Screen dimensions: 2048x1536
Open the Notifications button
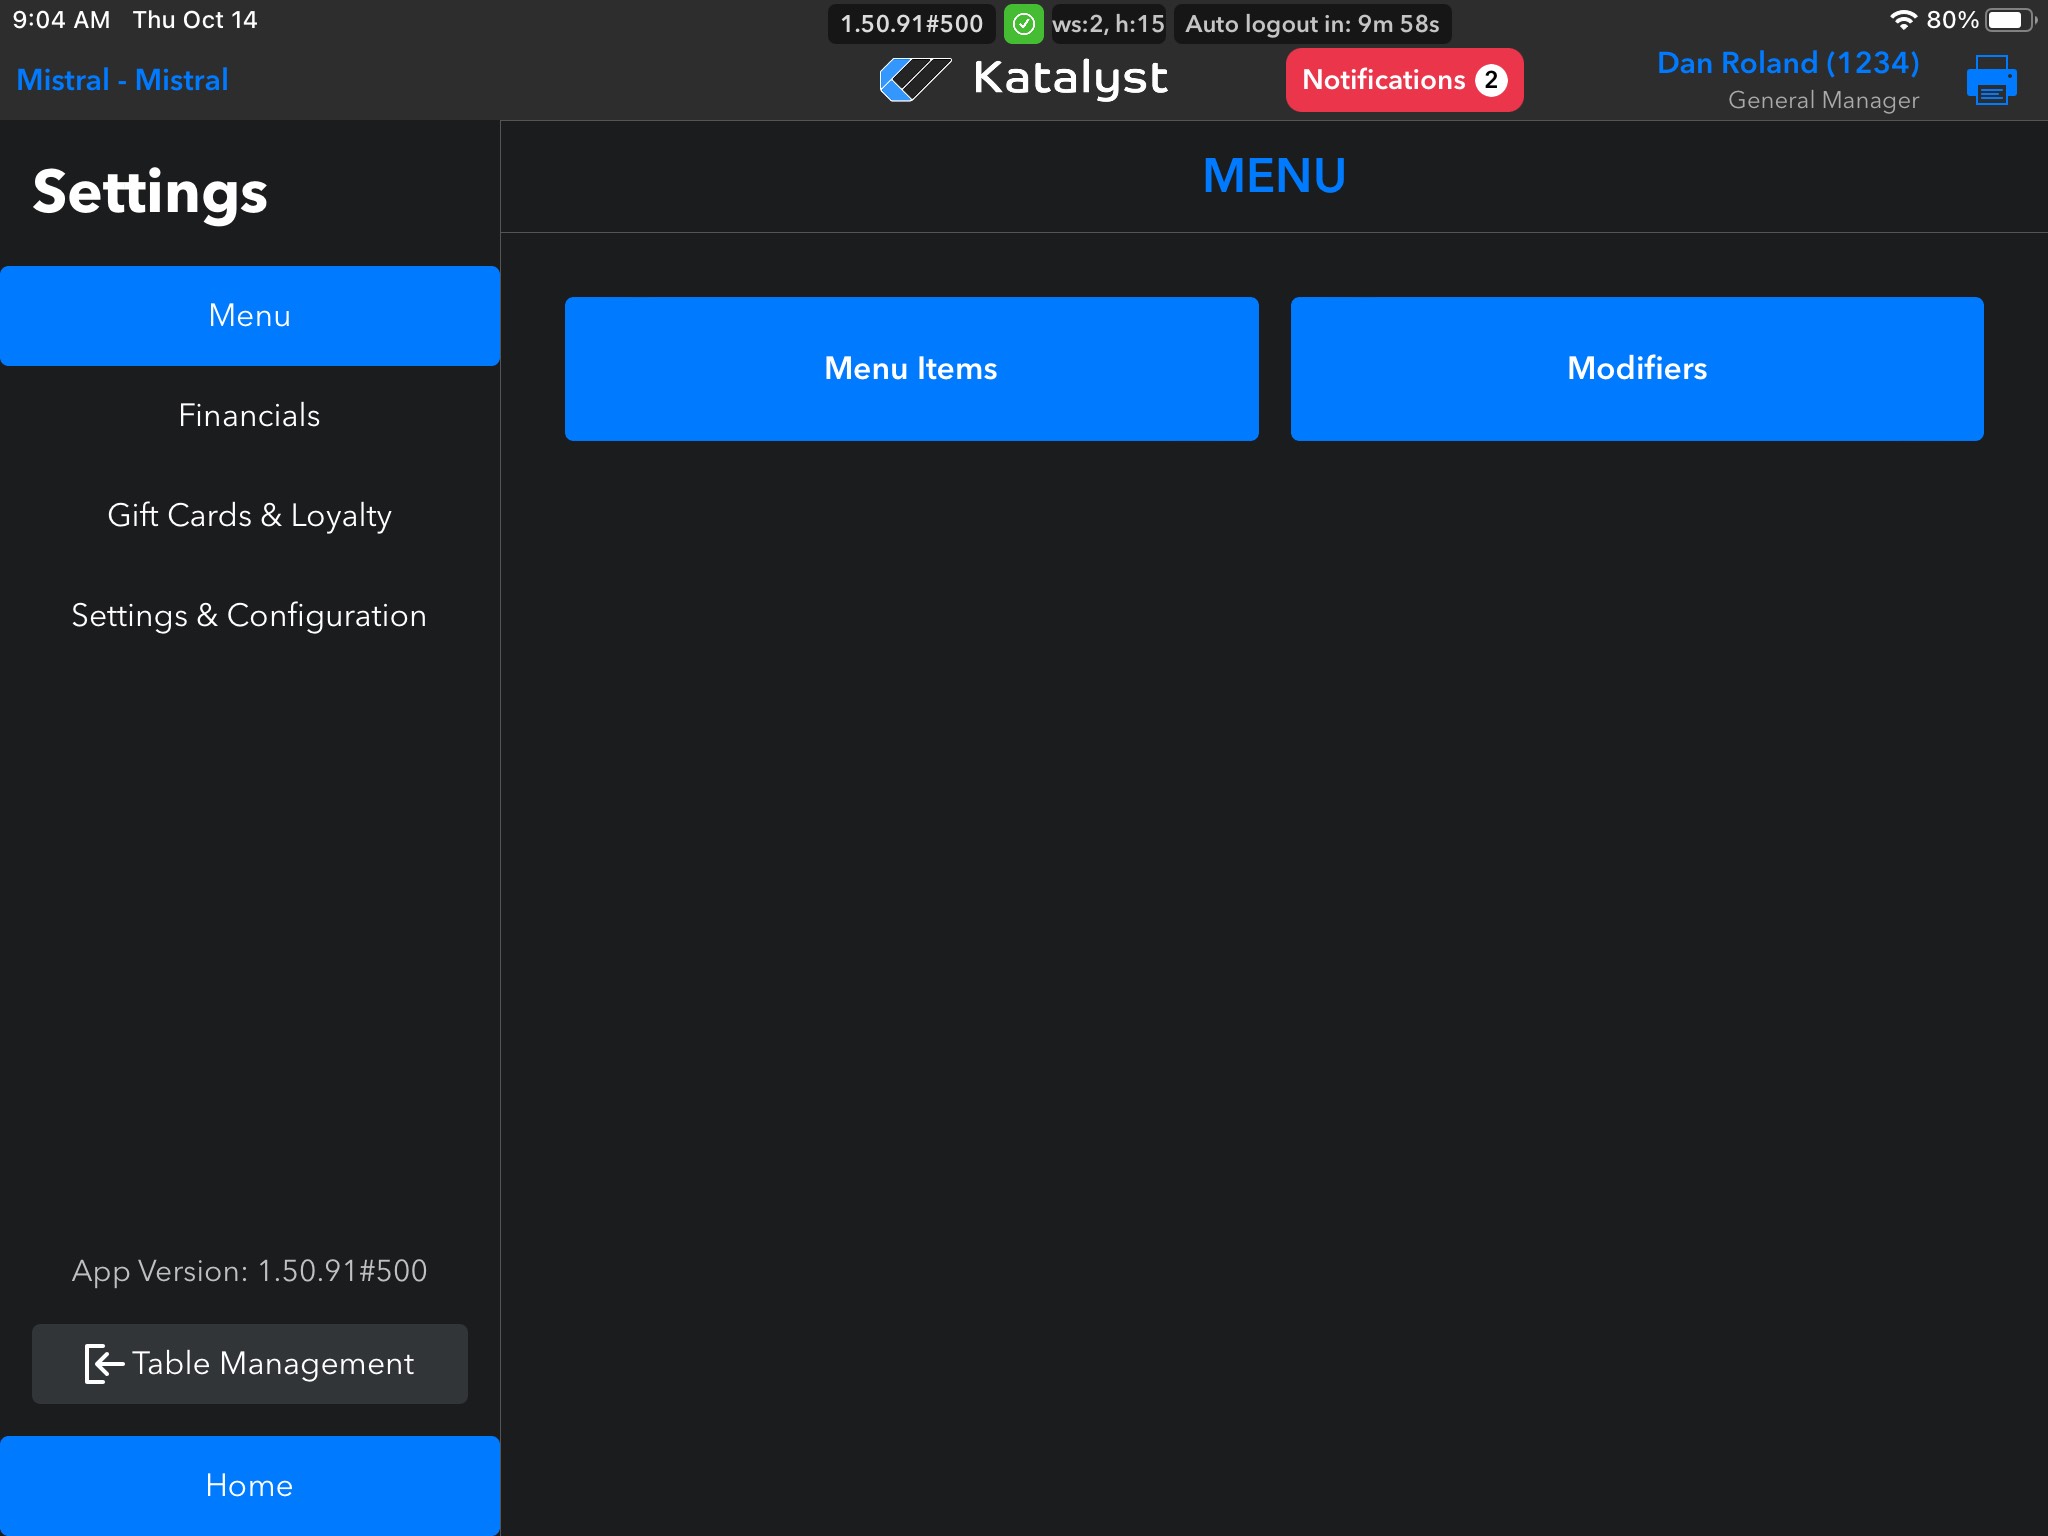(1403, 80)
